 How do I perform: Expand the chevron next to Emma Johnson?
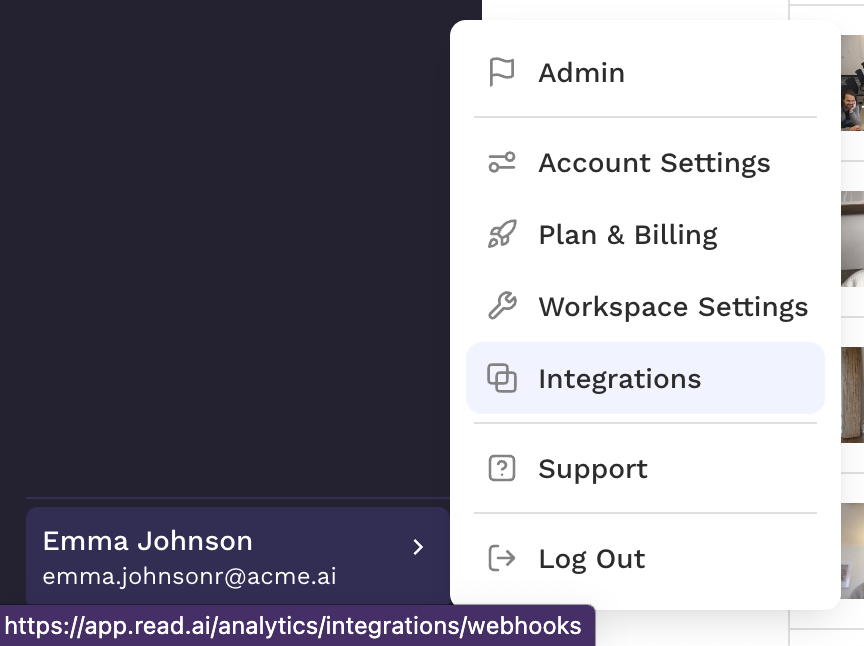click(x=418, y=547)
